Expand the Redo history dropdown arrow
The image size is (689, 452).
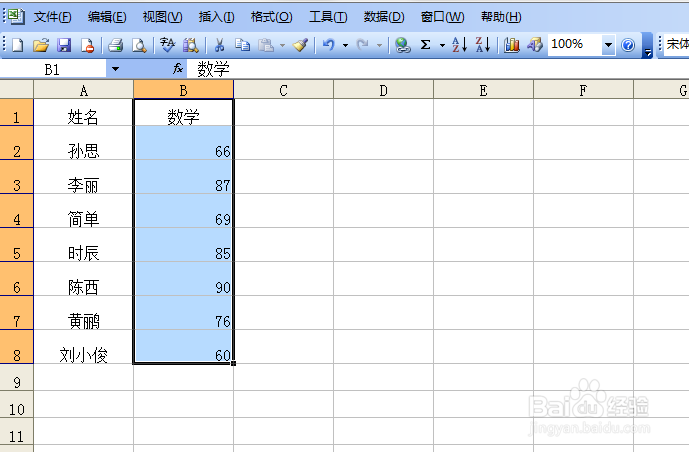point(379,45)
